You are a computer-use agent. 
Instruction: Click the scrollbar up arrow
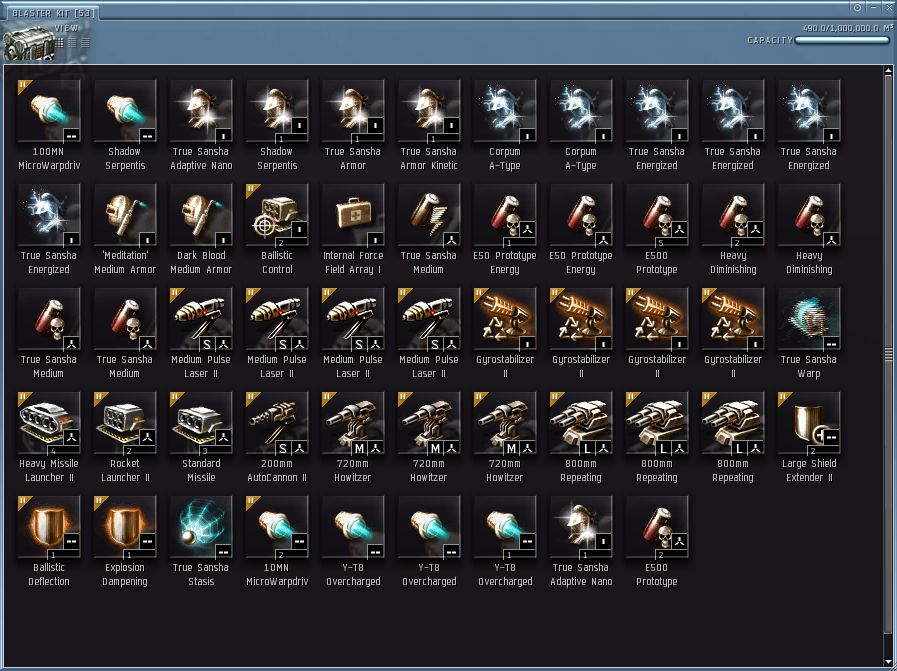(888, 71)
